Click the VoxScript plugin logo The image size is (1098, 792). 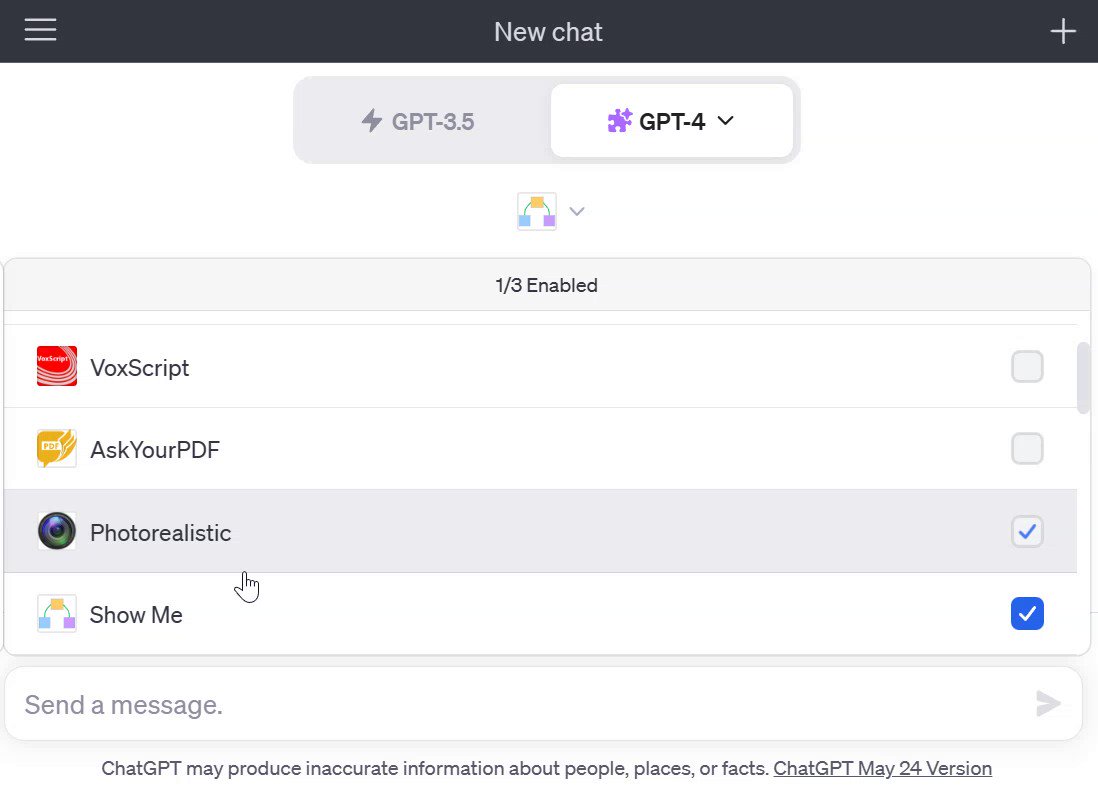click(x=57, y=366)
